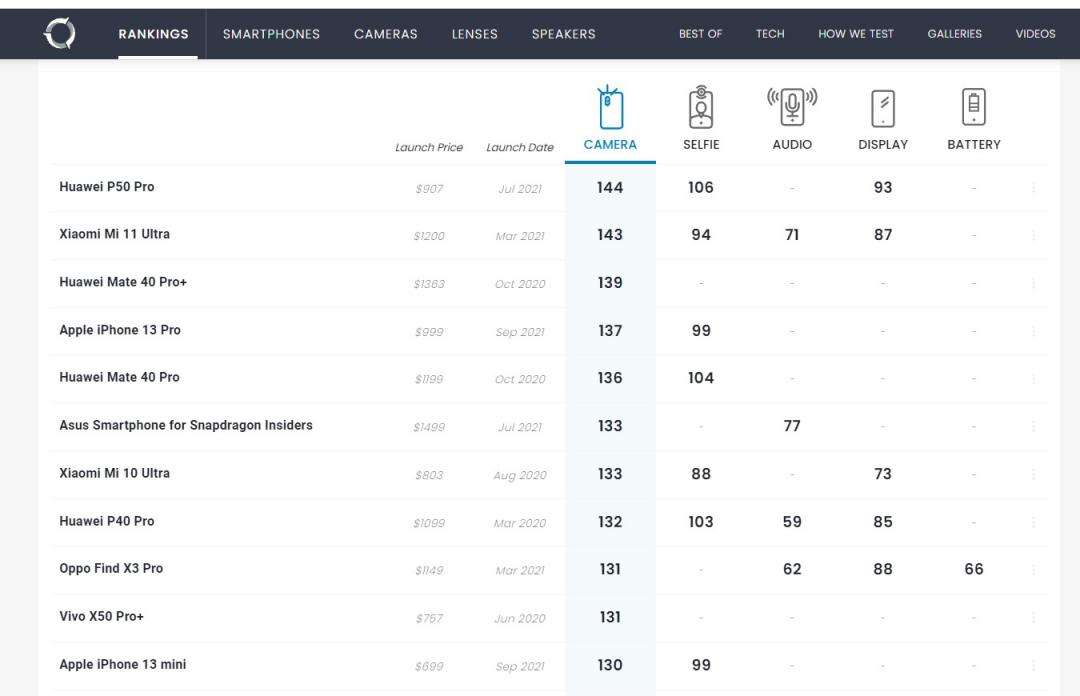Select the Battery ranking icon
The image size is (1080, 696).
(x=973, y=108)
